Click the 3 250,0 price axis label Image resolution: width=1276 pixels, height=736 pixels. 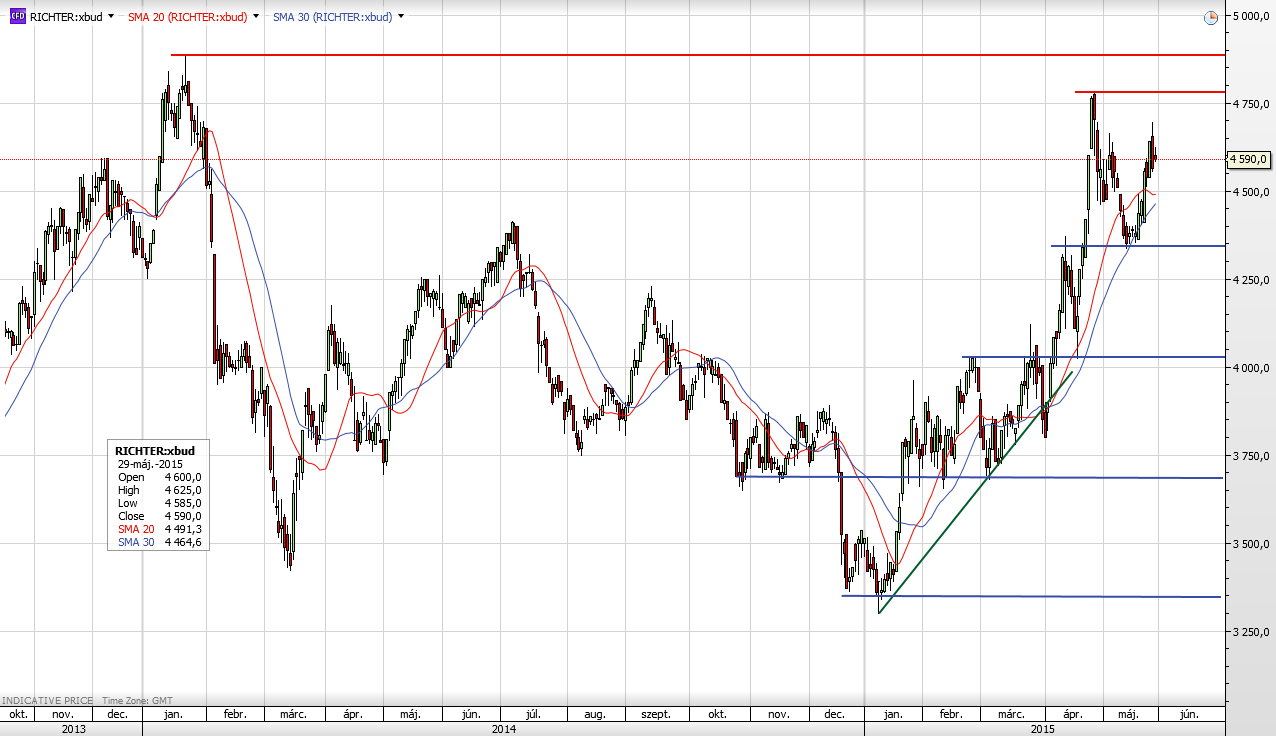tap(1251, 632)
